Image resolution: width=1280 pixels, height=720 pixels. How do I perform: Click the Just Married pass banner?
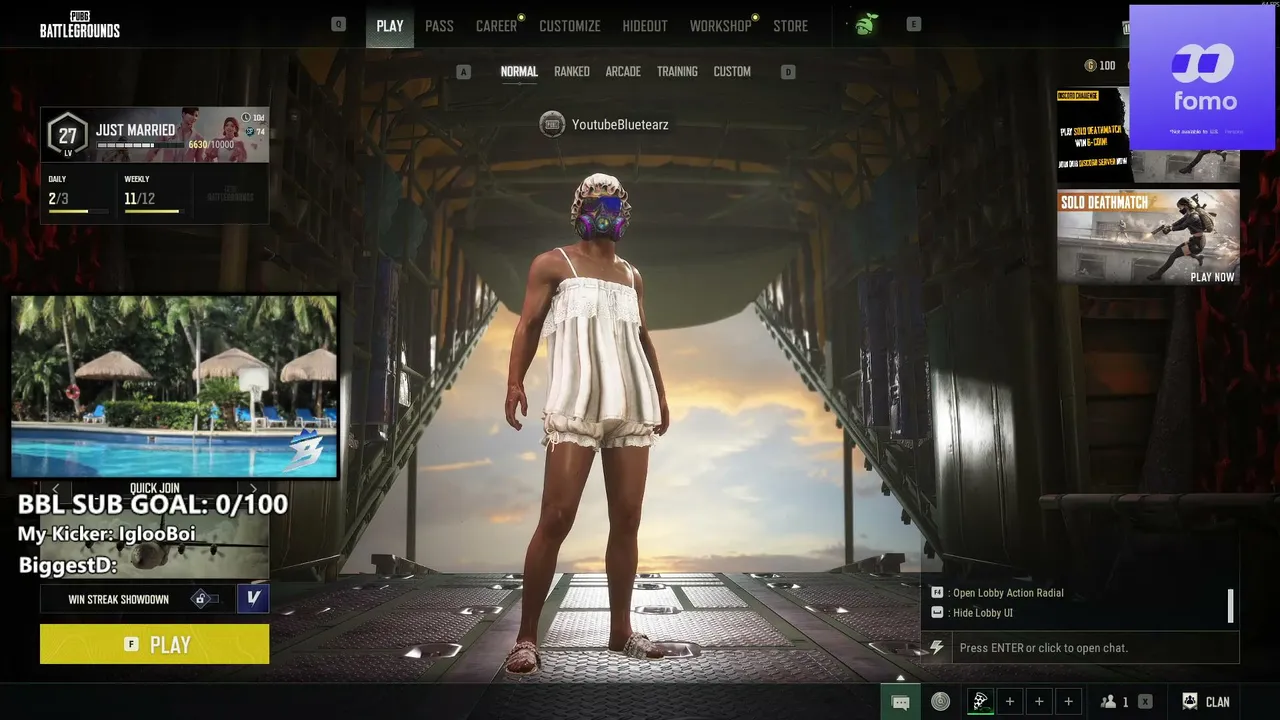point(154,135)
